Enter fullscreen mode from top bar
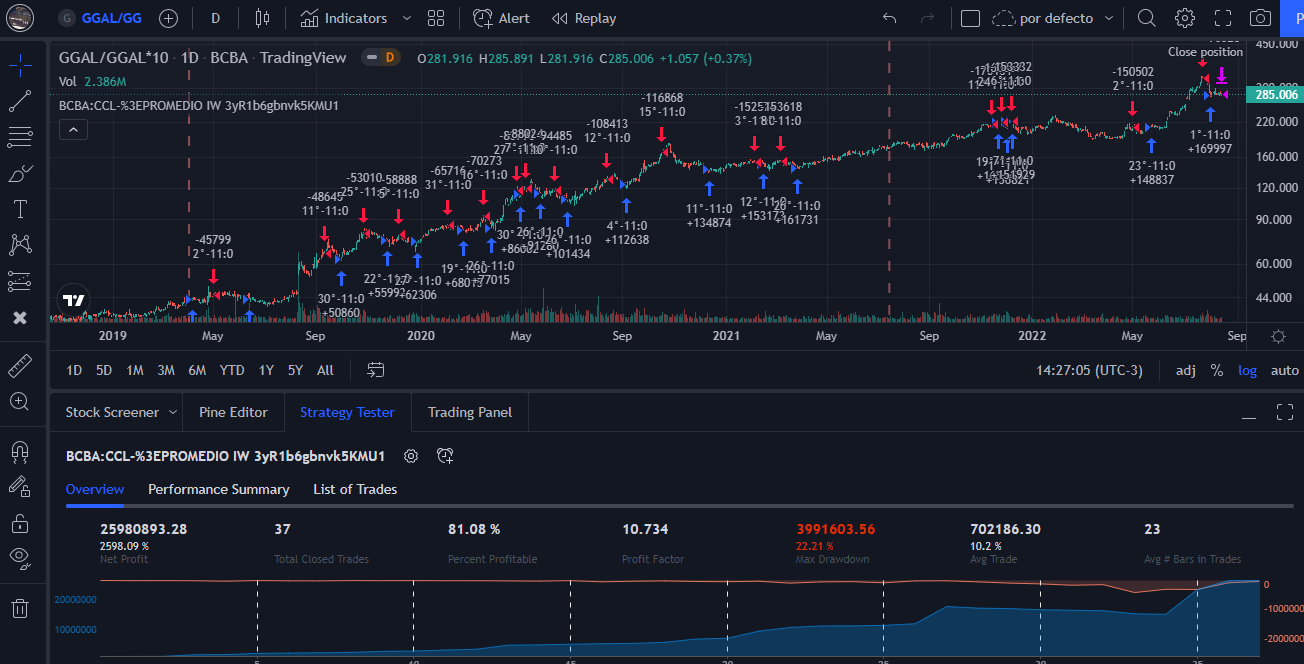 1223,18
